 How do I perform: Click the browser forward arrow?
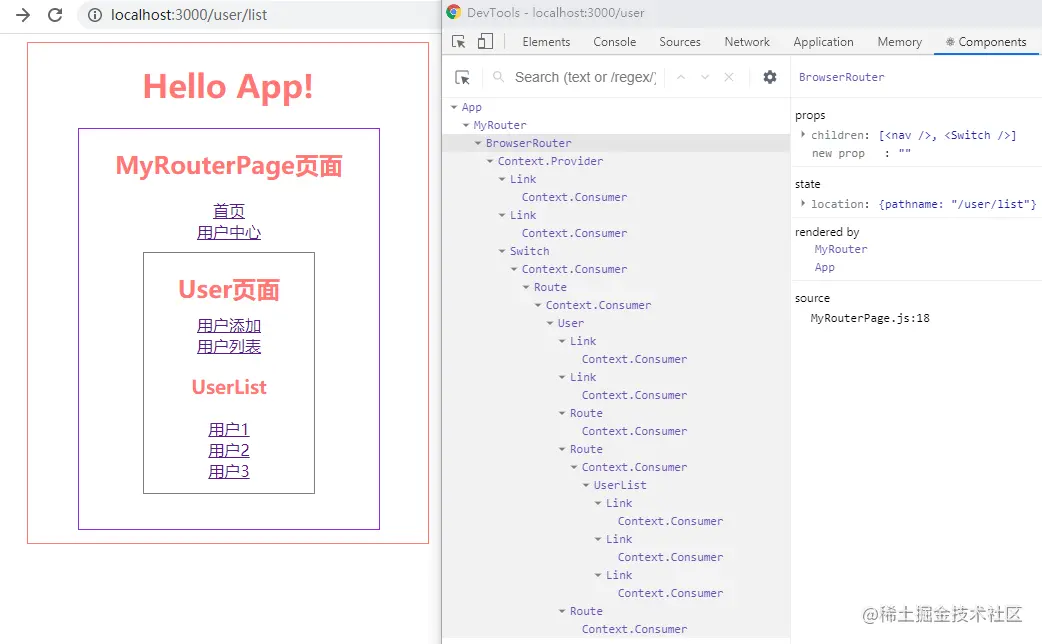(23, 15)
